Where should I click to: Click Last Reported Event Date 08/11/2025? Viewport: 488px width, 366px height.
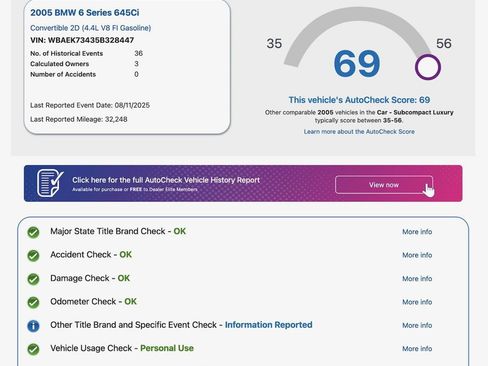click(x=90, y=105)
